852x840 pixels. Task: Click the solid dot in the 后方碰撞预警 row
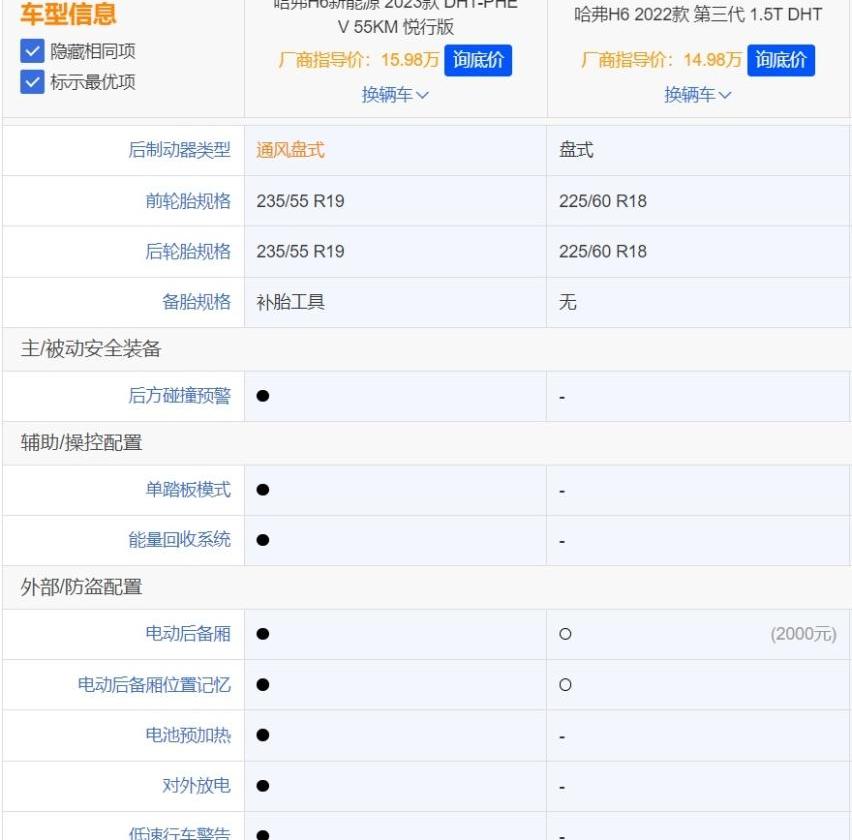coord(263,396)
